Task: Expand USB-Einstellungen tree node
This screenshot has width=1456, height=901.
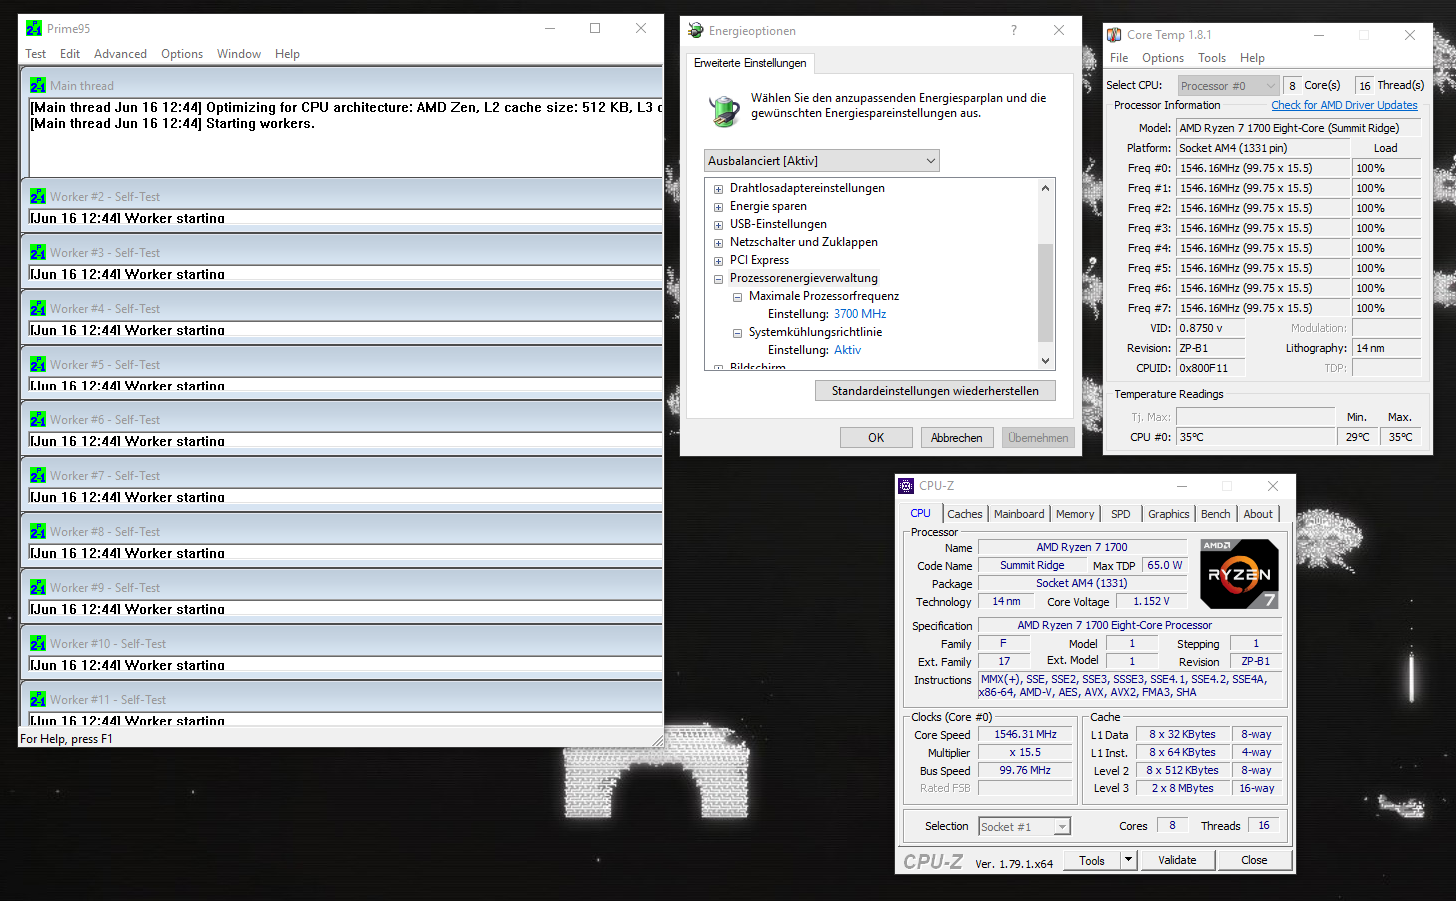Action: tap(718, 225)
